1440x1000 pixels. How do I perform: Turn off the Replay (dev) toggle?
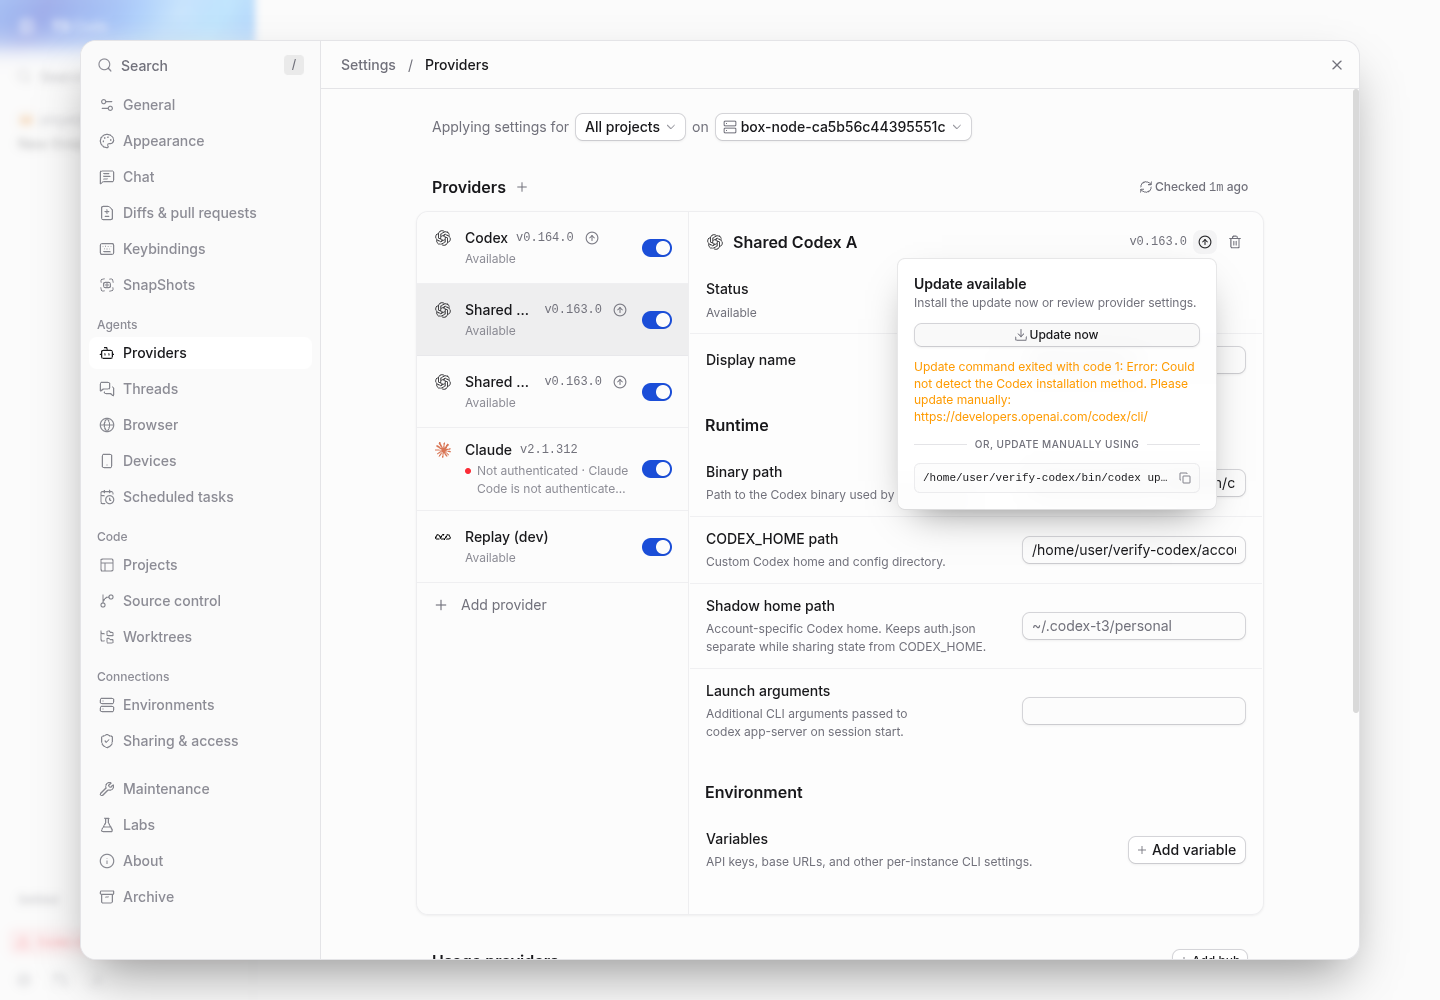coord(657,547)
